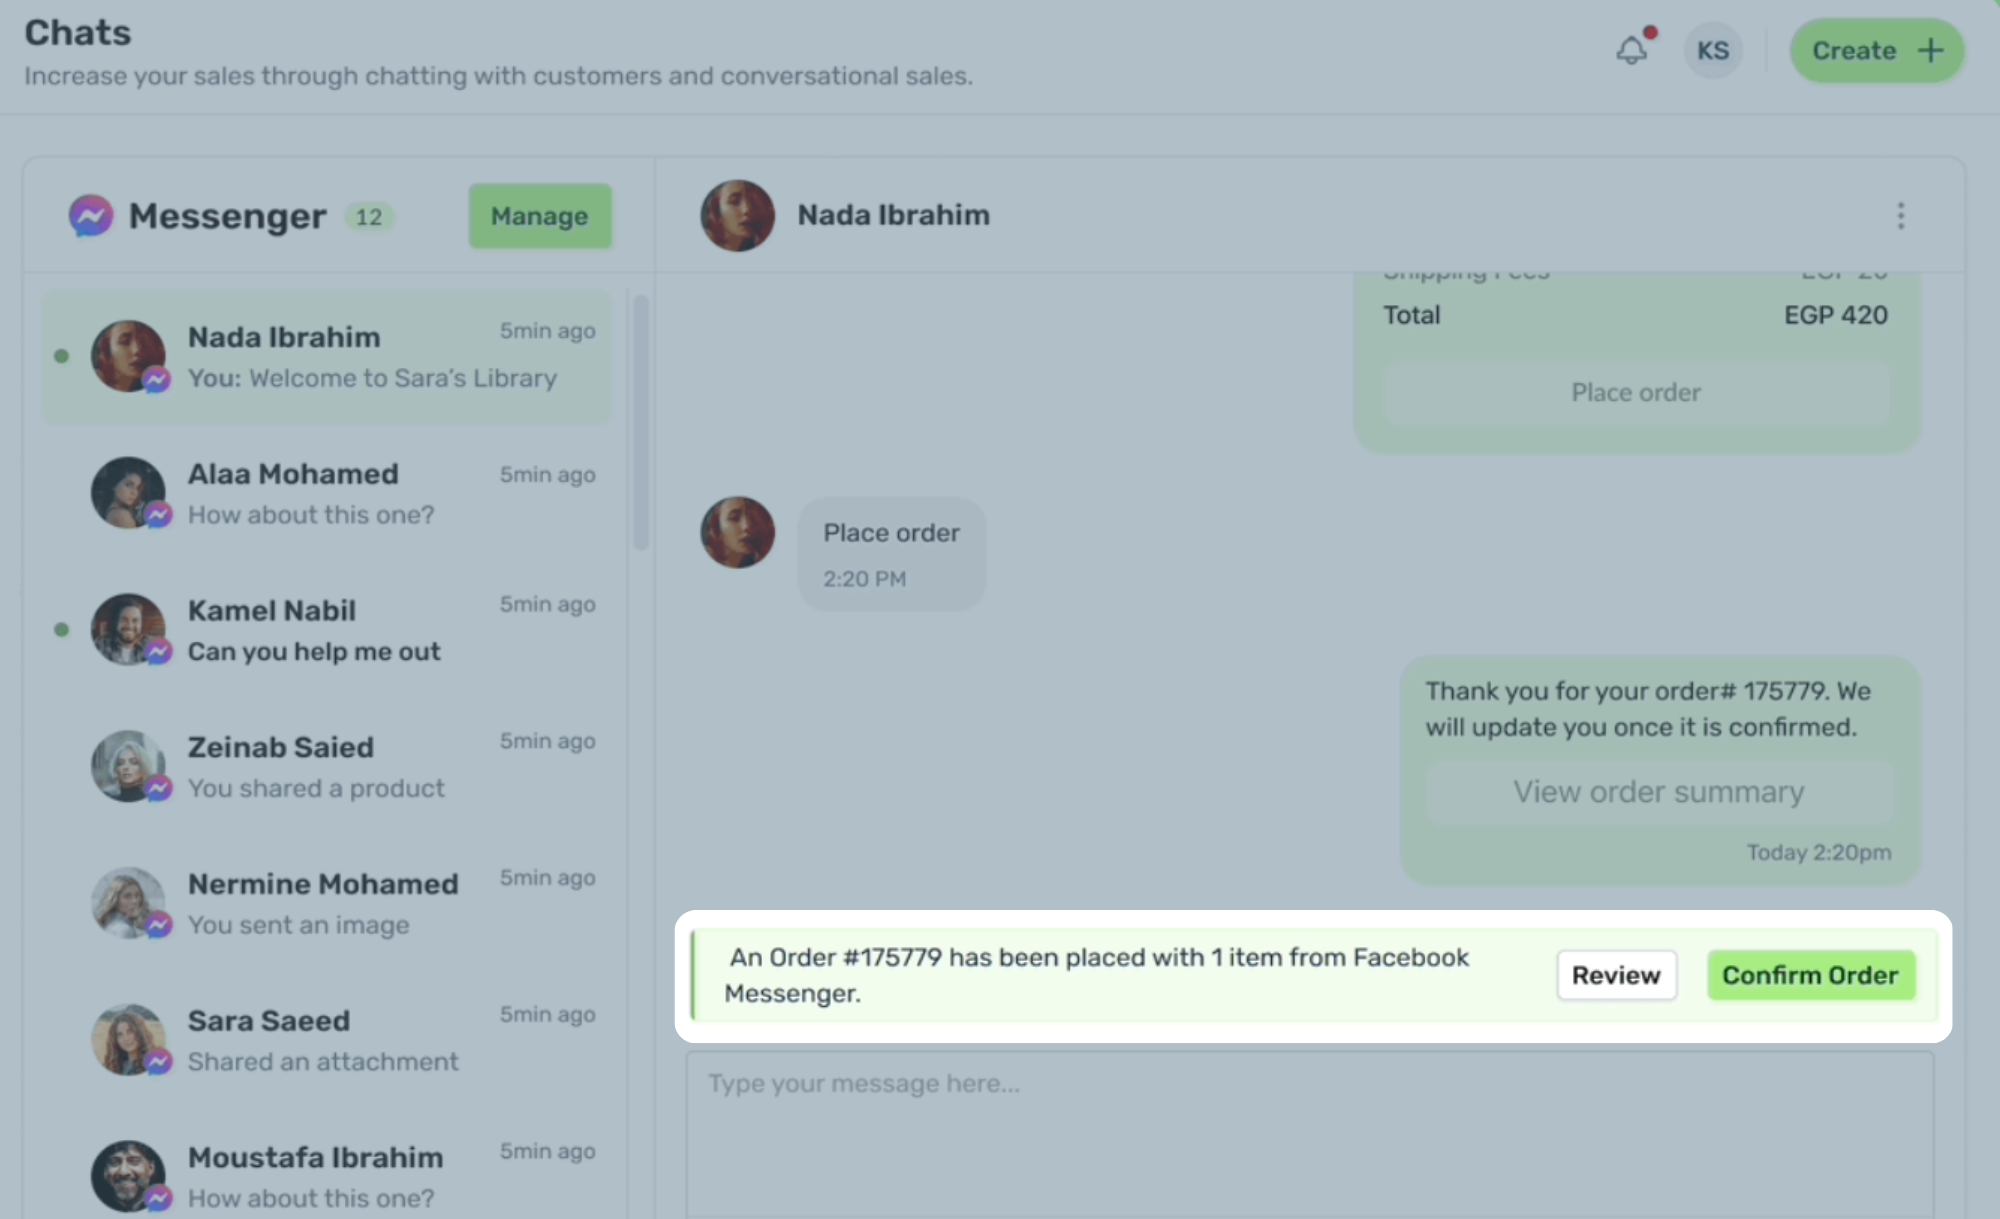Image resolution: width=2000 pixels, height=1219 pixels.
Task: Click the Messenger unread count badge 12
Action: (369, 217)
